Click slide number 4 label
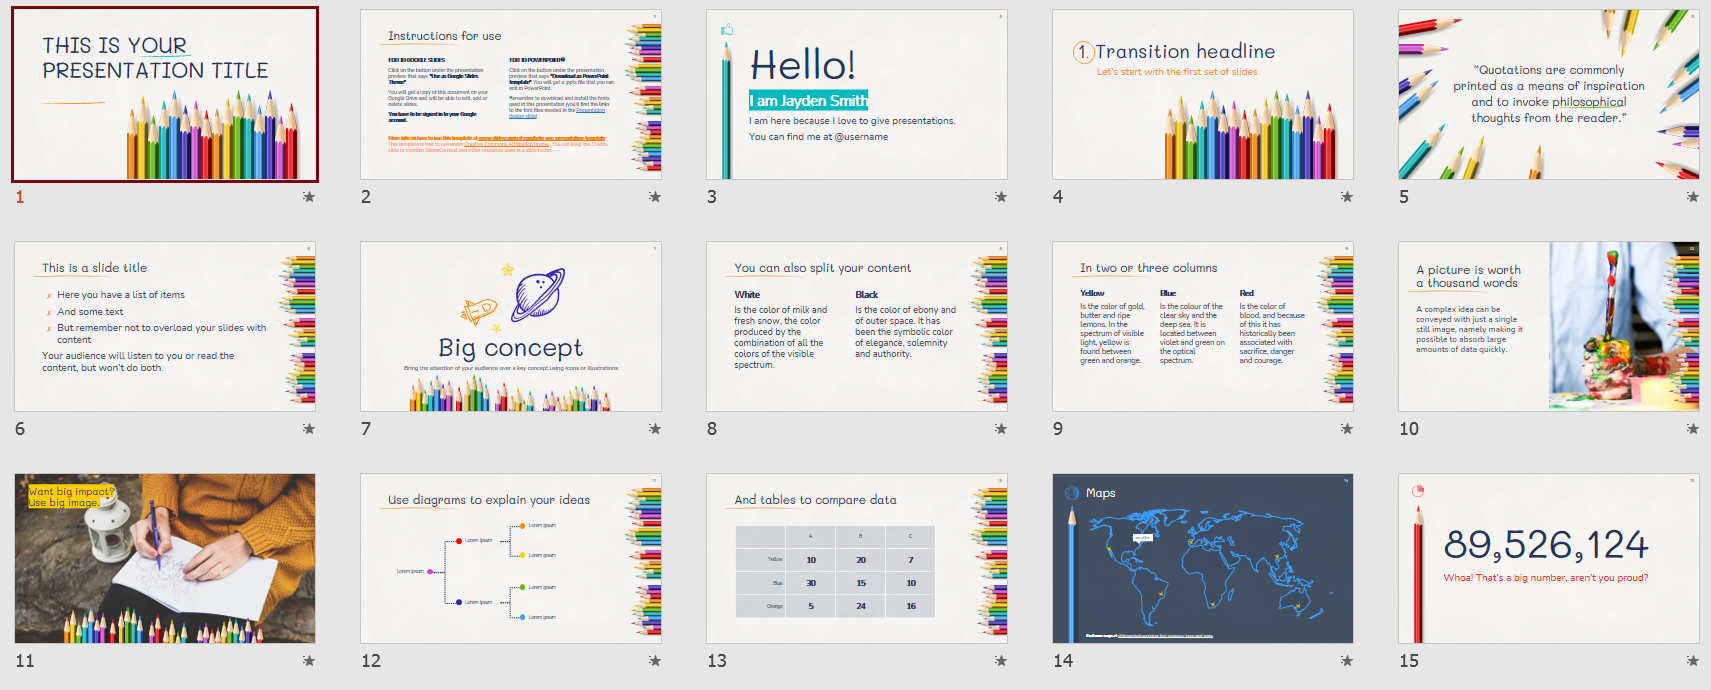The height and width of the screenshot is (690, 1711). coord(1058,197)
